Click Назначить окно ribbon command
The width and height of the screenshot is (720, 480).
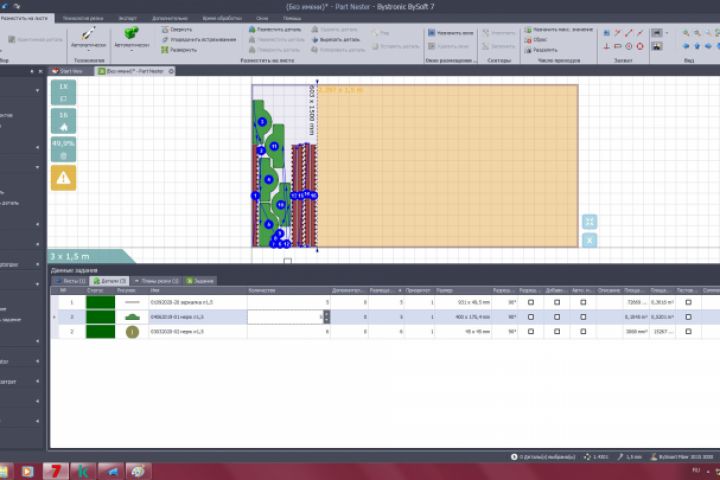(x=450, y=33)
